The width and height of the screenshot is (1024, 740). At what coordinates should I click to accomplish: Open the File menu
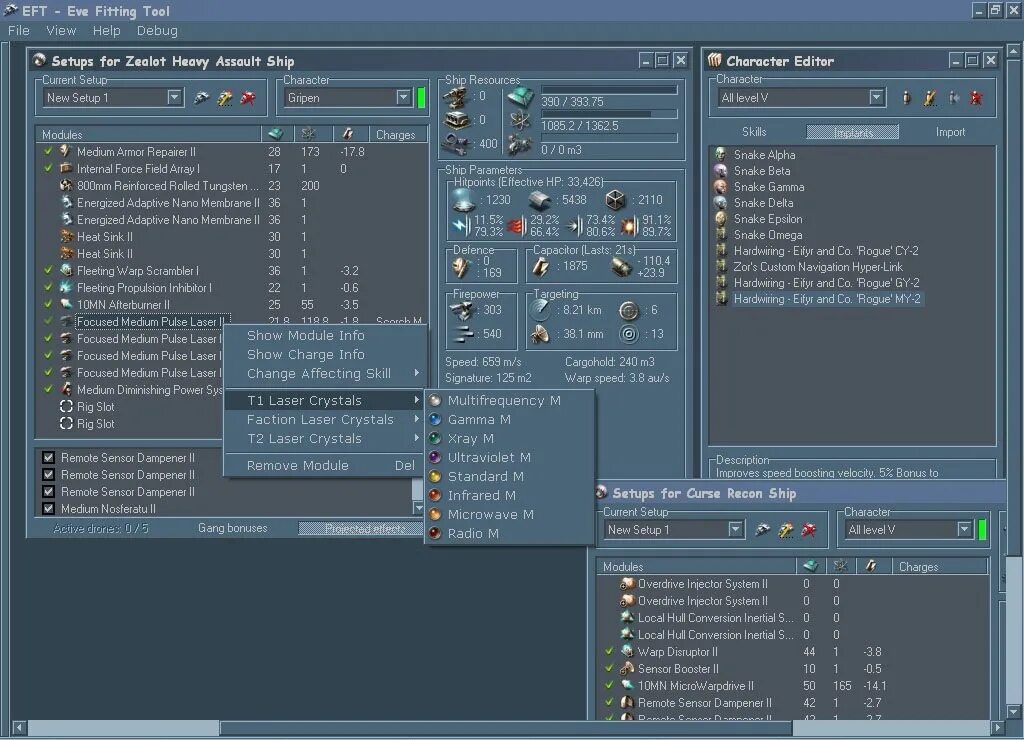(x=19, y=31)
